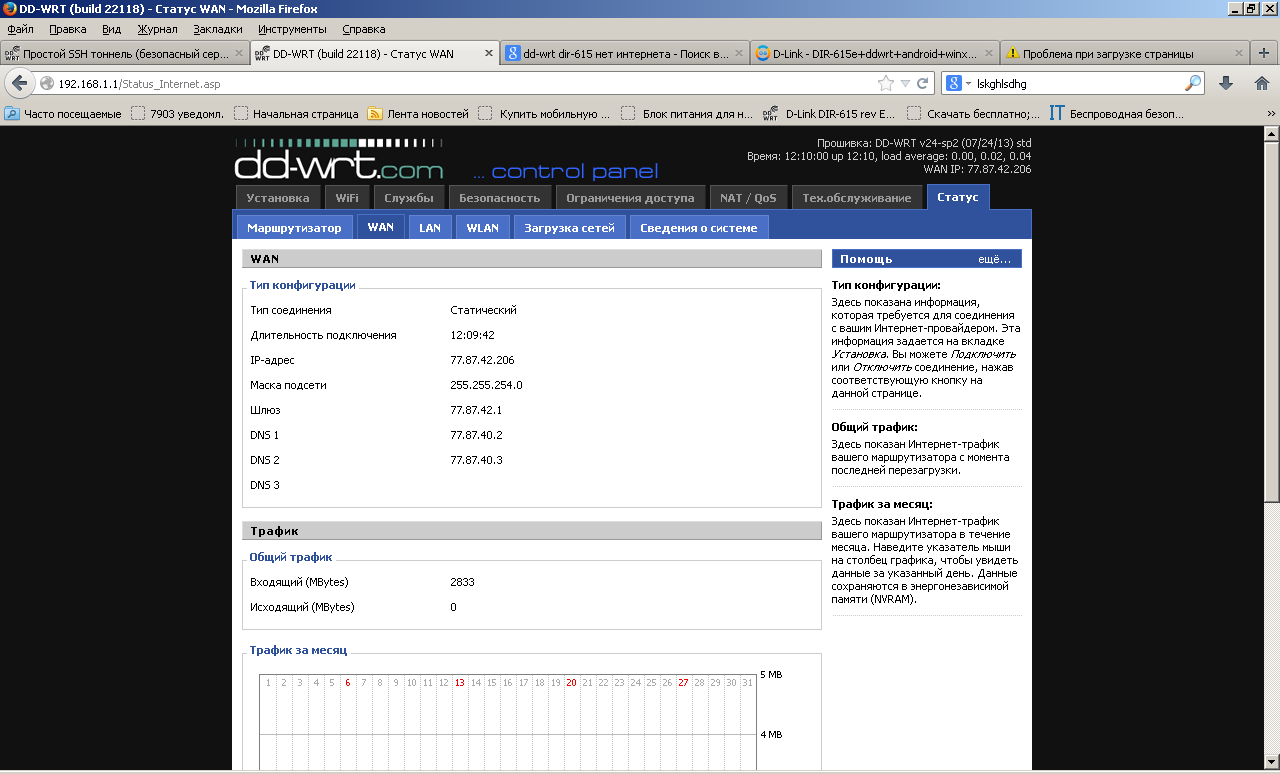This screenshot has height=774, width=1280.
Task: Click the browser Back arrow button
Action: point(19,83)
